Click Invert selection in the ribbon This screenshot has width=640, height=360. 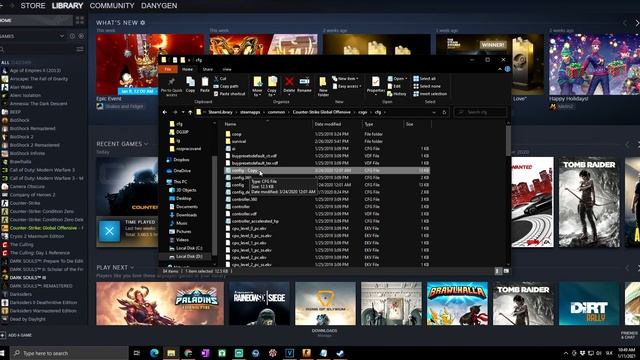click(x=430, y=94)
